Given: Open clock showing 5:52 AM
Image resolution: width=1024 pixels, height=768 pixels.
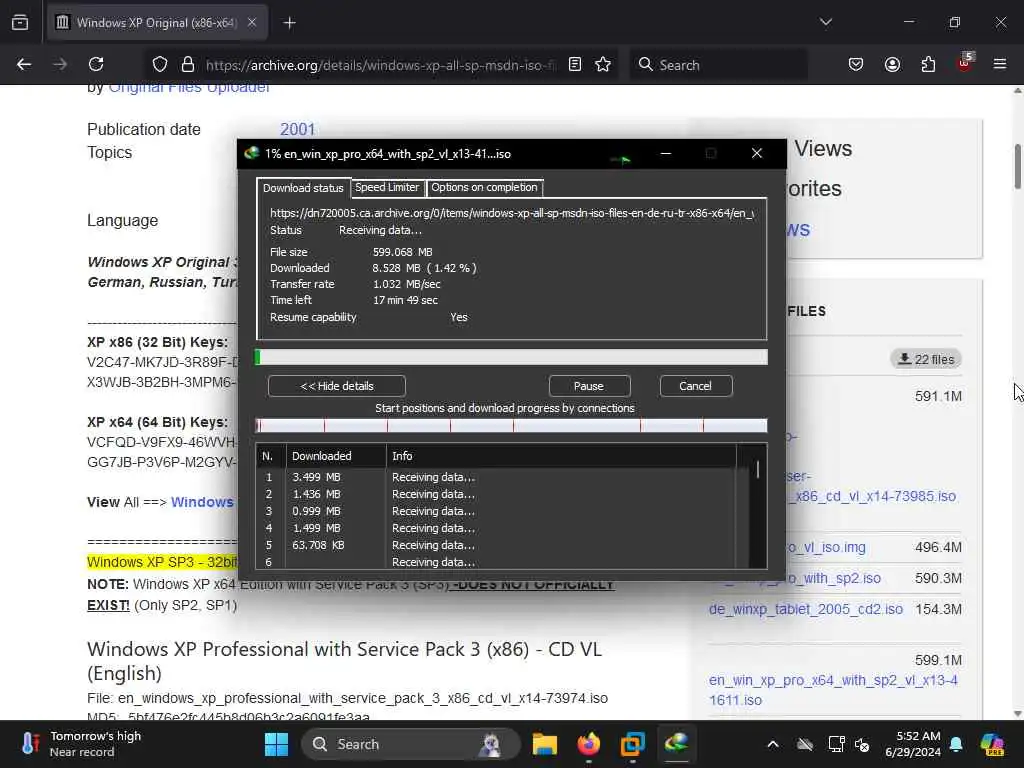Looking at the screenshot, I should pos(913,744).
